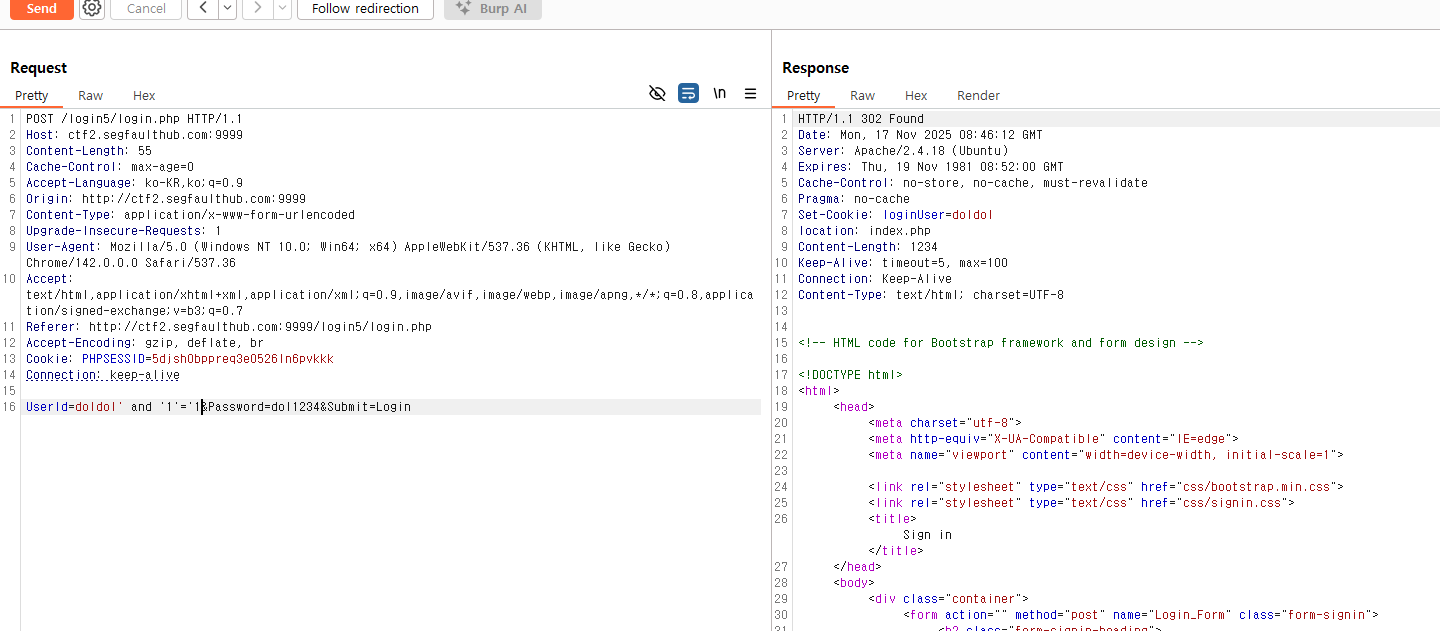Switch the Request view to Hex tab
Screen dimensions: 1440x631
144,96
